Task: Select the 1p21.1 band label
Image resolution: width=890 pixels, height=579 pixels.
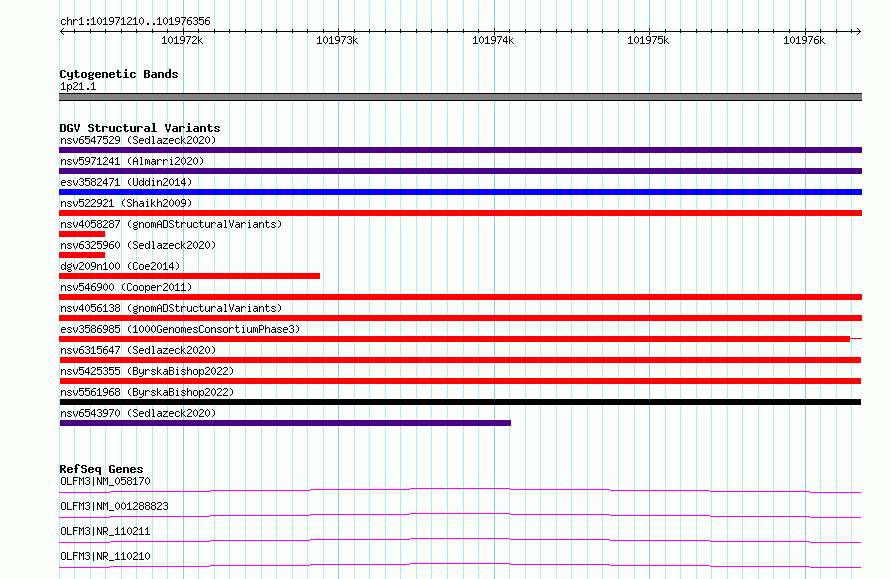Action: point(78,86)
